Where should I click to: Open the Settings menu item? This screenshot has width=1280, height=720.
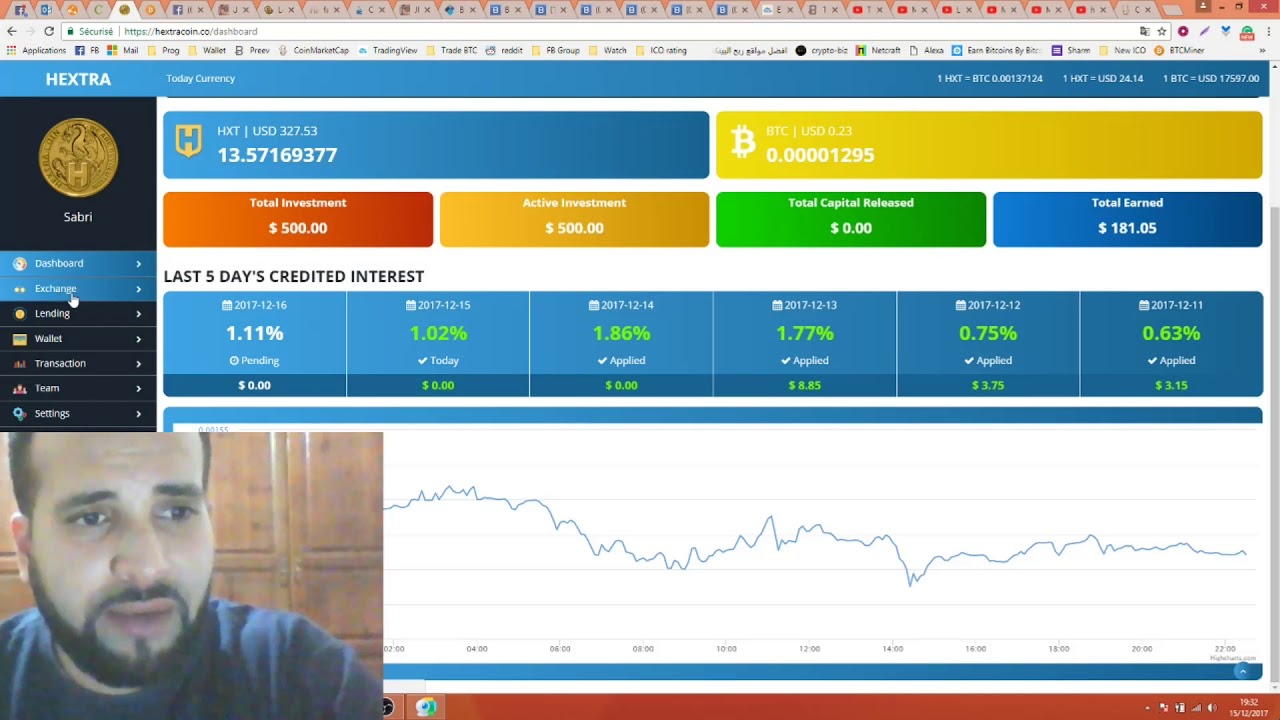pyautogui.click(x=78, y=413)
